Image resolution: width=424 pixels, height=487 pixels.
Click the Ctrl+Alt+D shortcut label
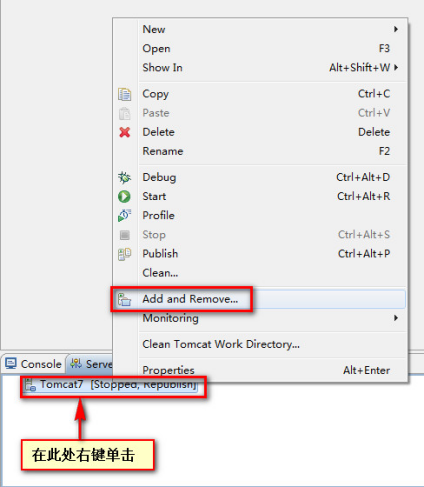pyautogui.click(x=363, y=177)
